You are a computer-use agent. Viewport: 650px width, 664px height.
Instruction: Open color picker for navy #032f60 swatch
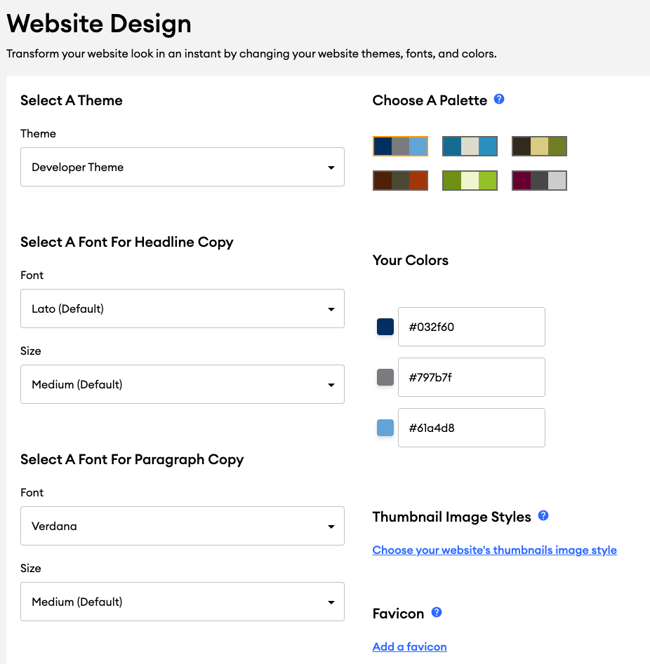click(x=385, y=327)
